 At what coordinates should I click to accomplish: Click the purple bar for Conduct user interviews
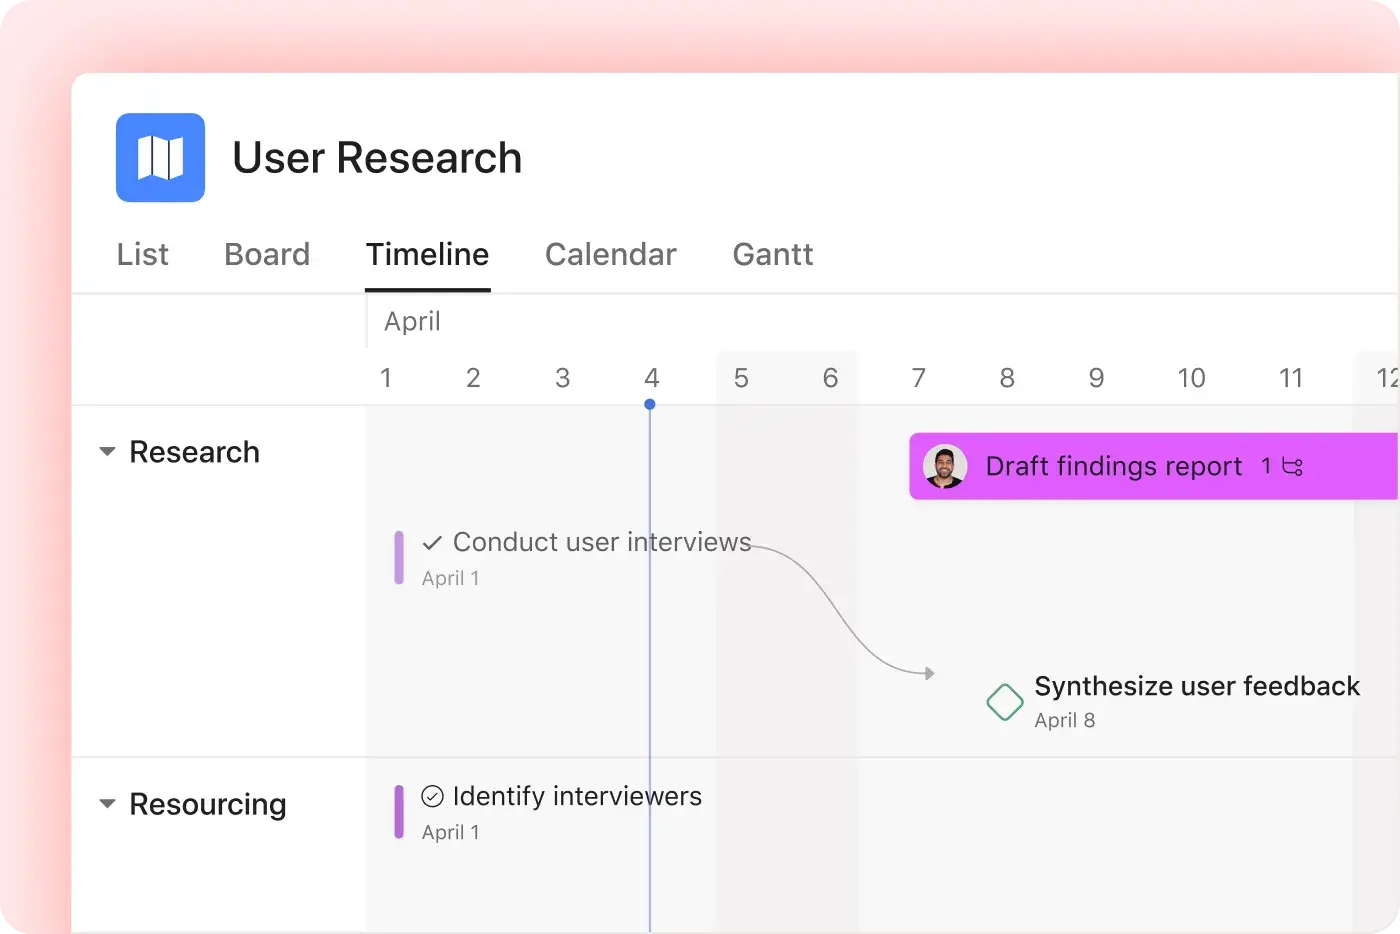click(399, 557)
